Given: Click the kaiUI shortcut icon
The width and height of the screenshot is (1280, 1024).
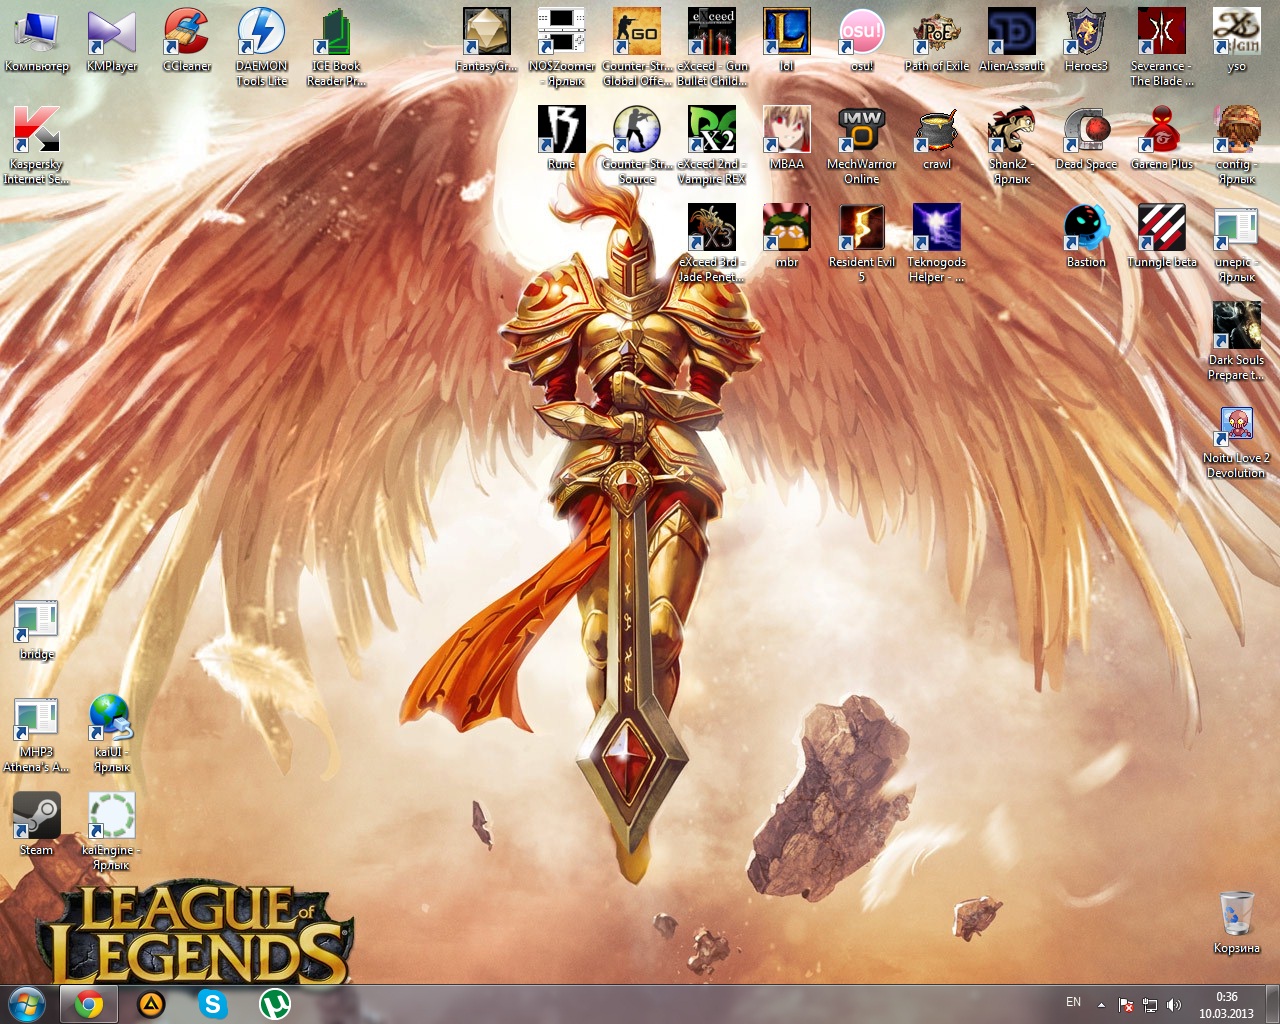Looking at the screenshot, I should pyautogui.click(x=112, y=733).
